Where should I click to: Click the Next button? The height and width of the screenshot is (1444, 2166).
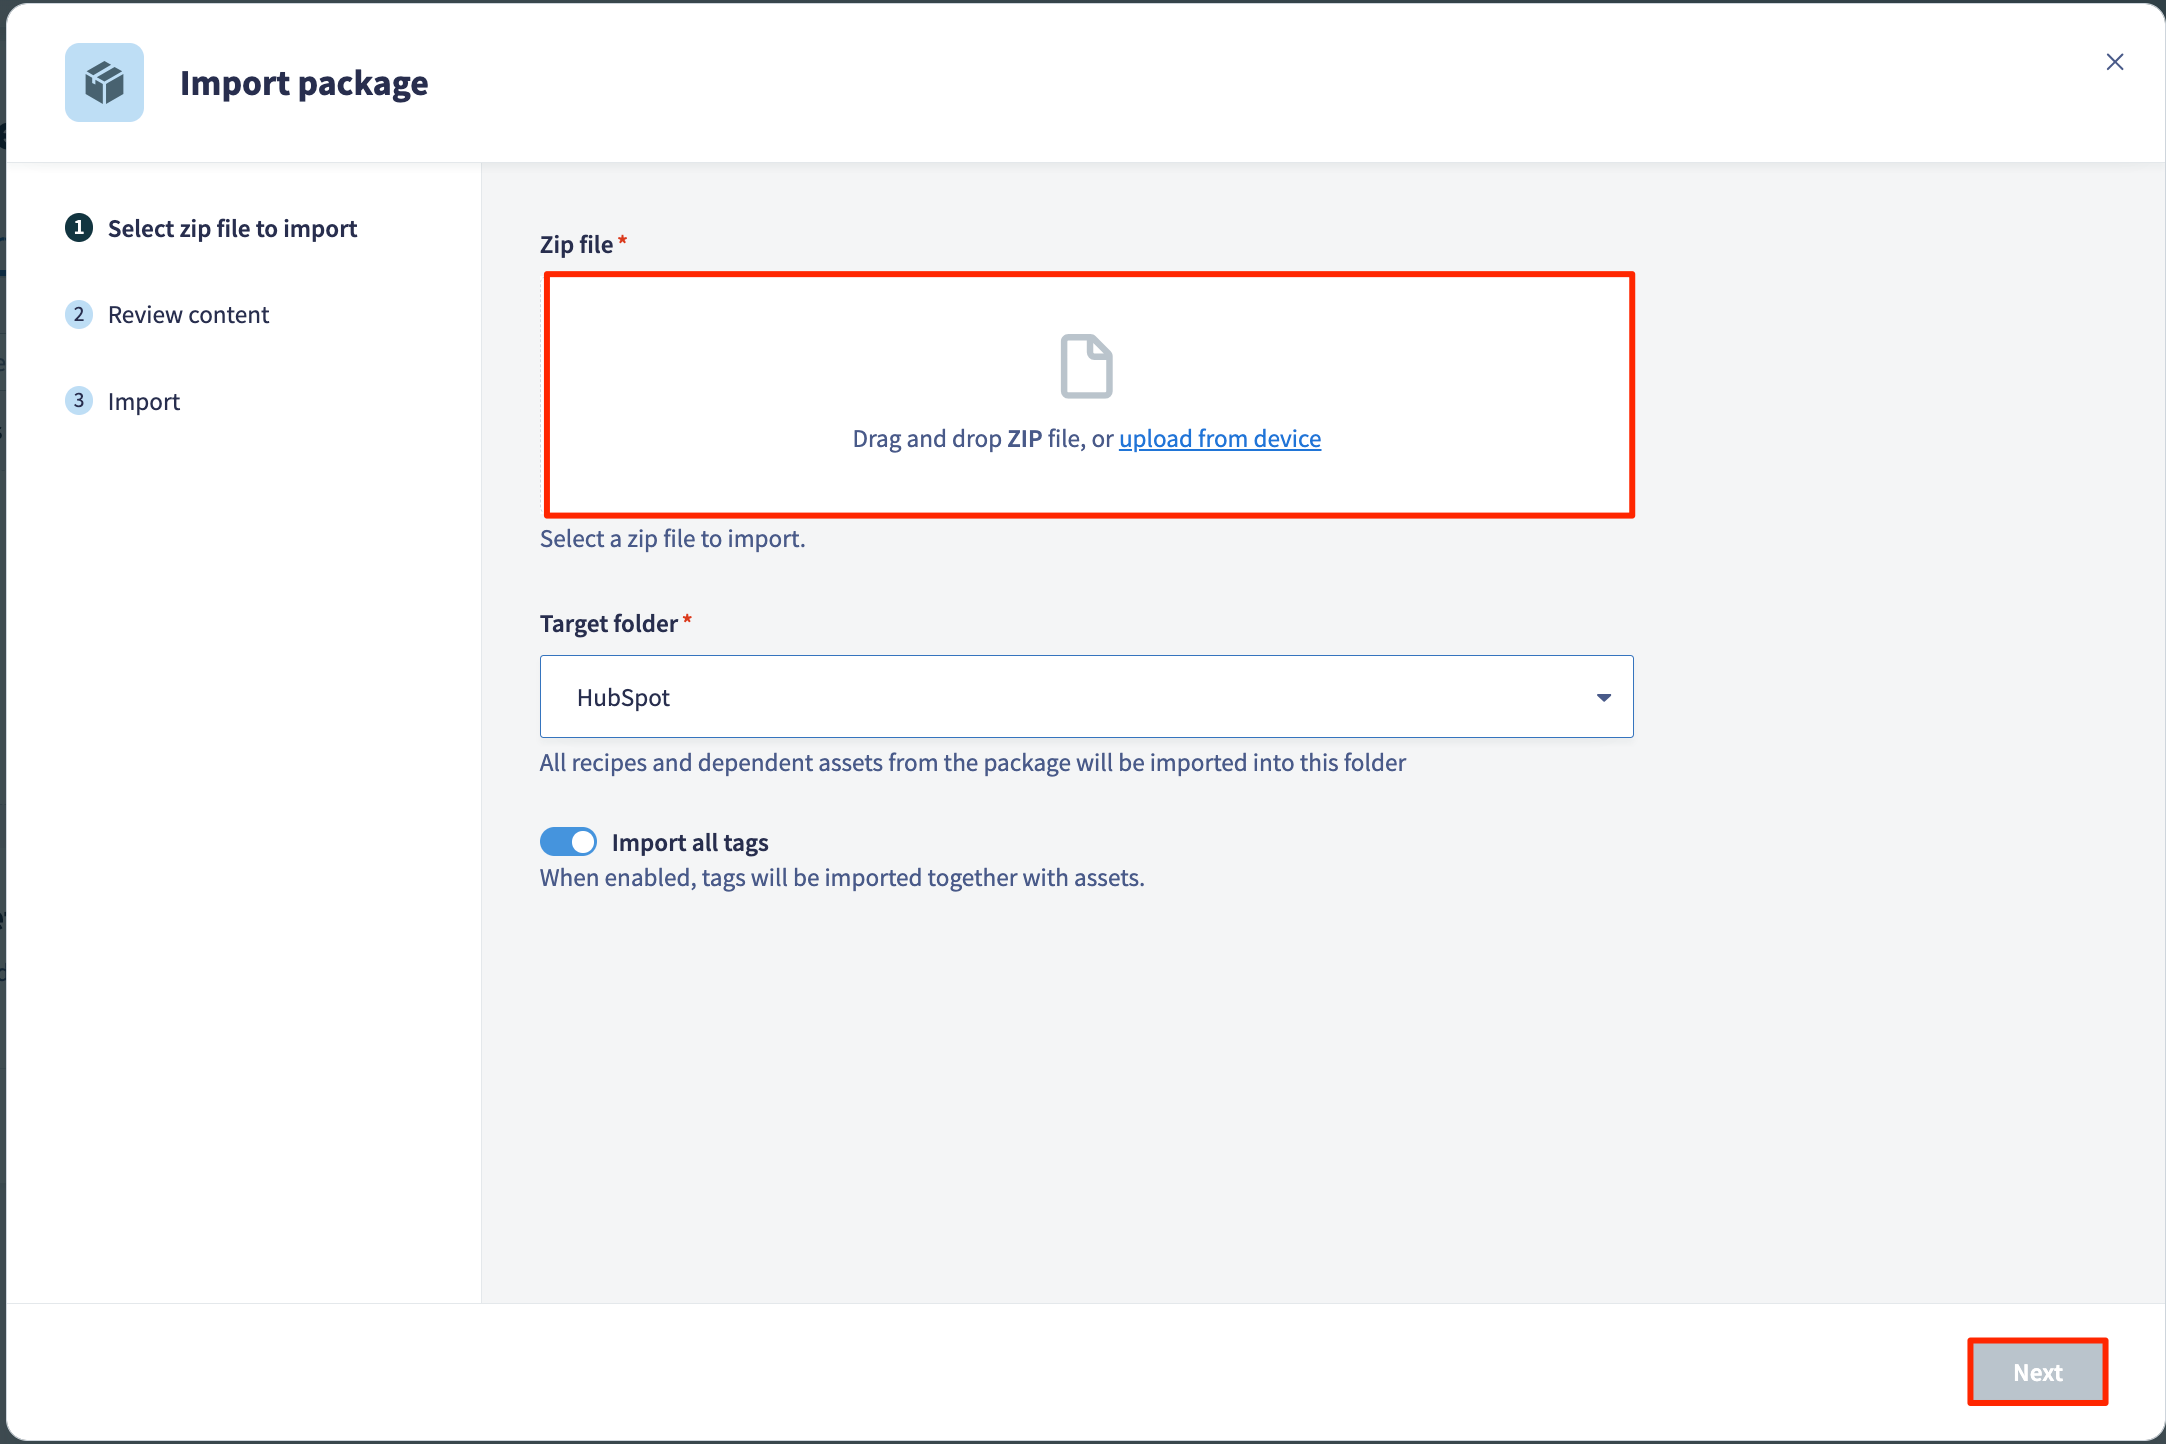[x=2037, y=1372]
